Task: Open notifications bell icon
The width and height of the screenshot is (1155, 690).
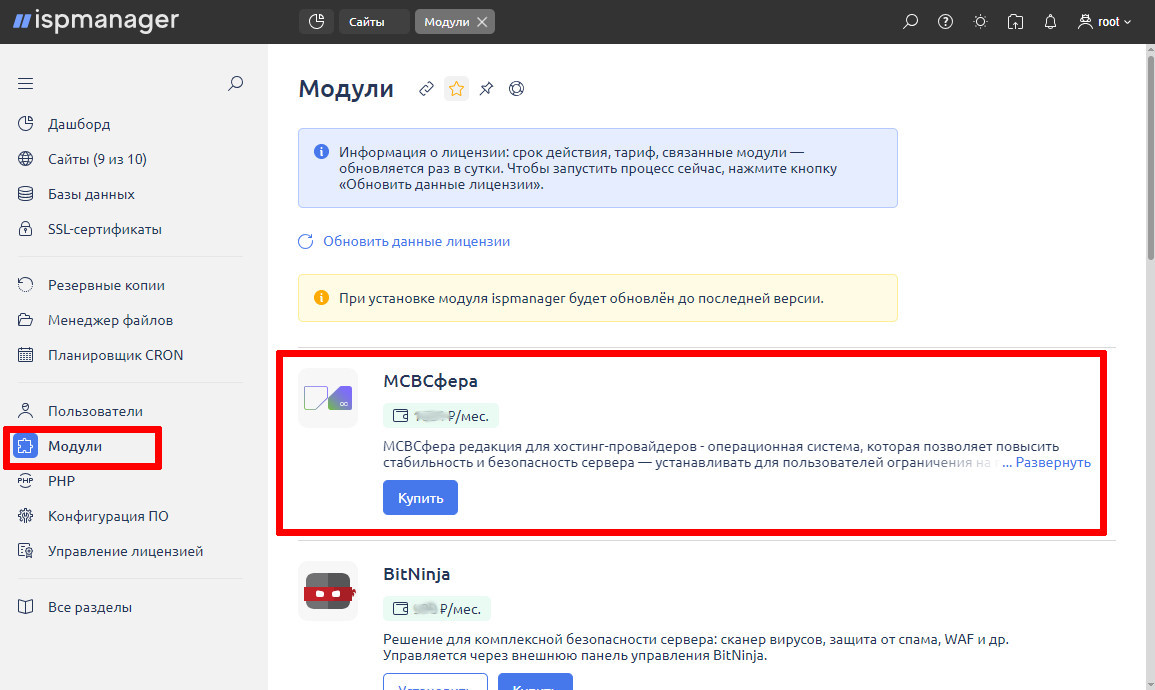Action: tap(1050, 21)
